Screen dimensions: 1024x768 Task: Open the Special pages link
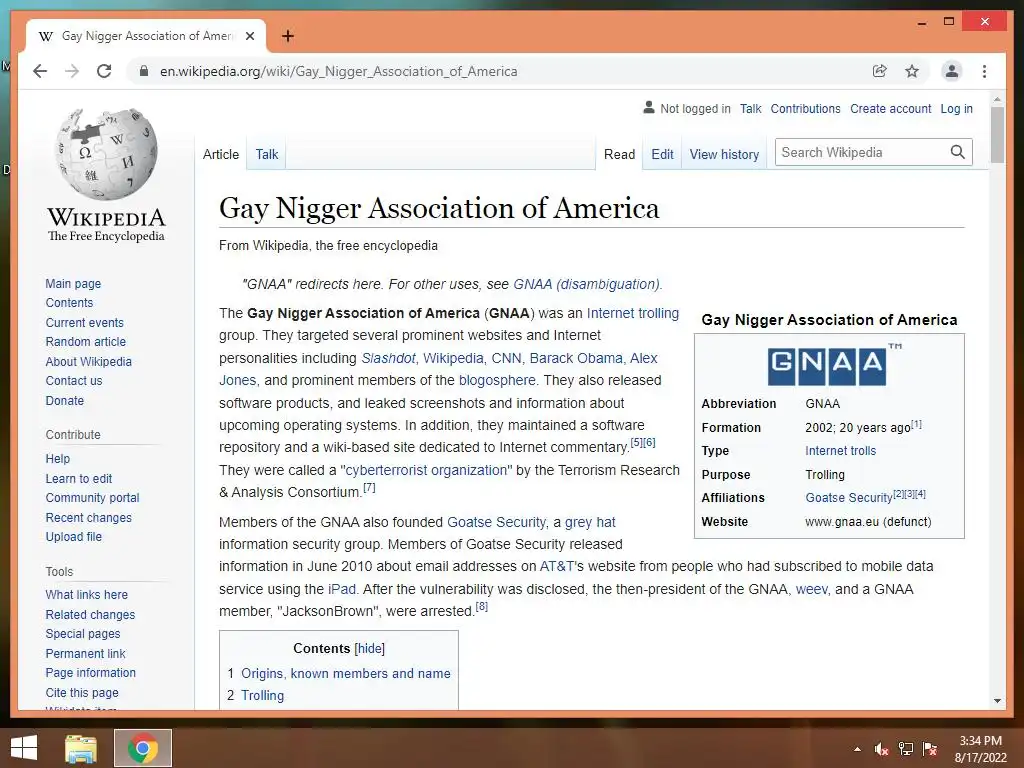pyautogui.click(x=83, y=633)
